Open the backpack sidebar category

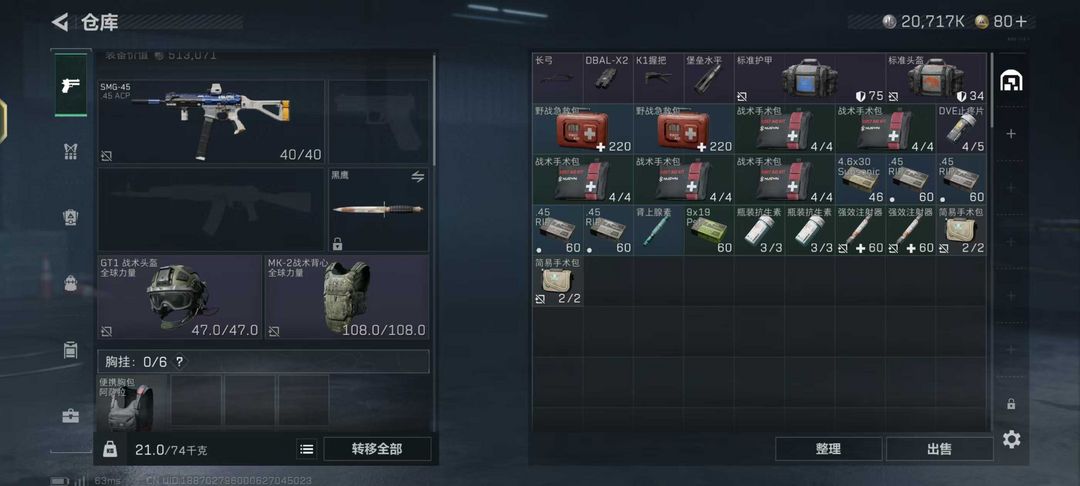70,283
